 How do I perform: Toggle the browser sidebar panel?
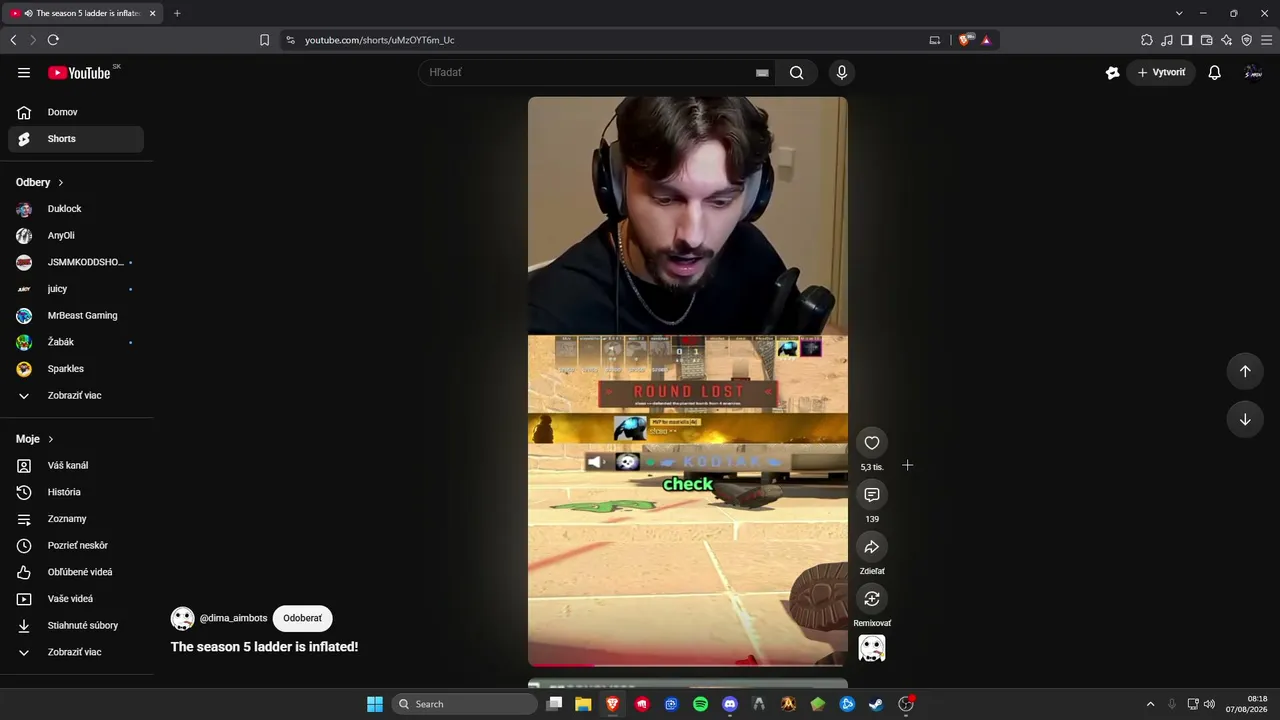click(x=1186, y=40)
